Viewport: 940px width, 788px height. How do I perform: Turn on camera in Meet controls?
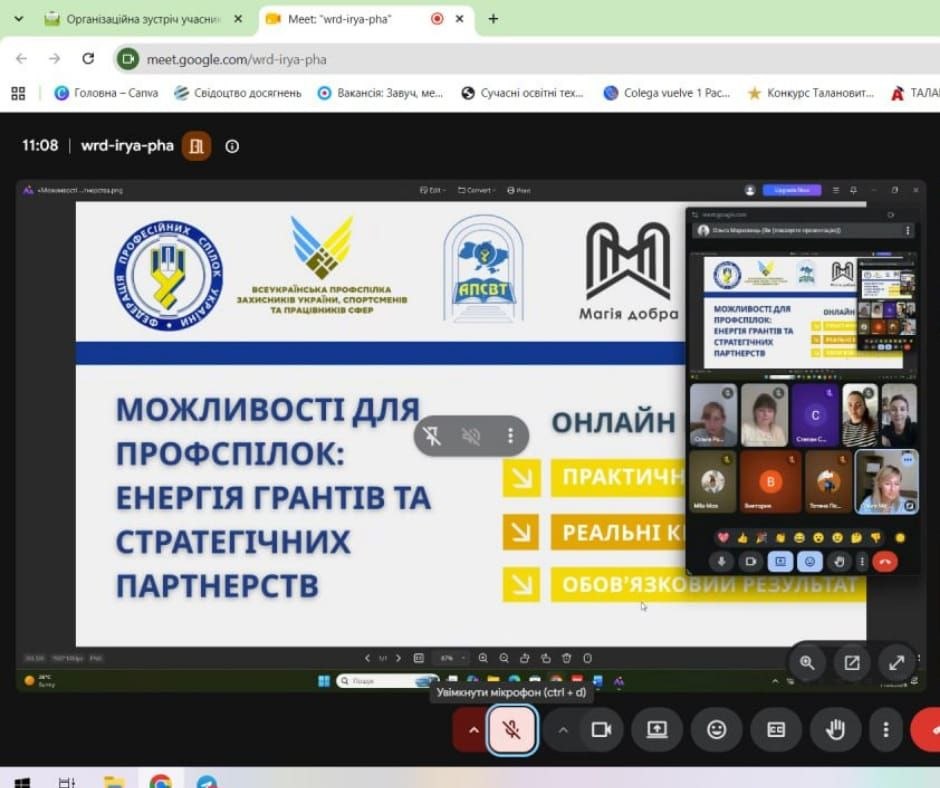[x=601, y=730]
